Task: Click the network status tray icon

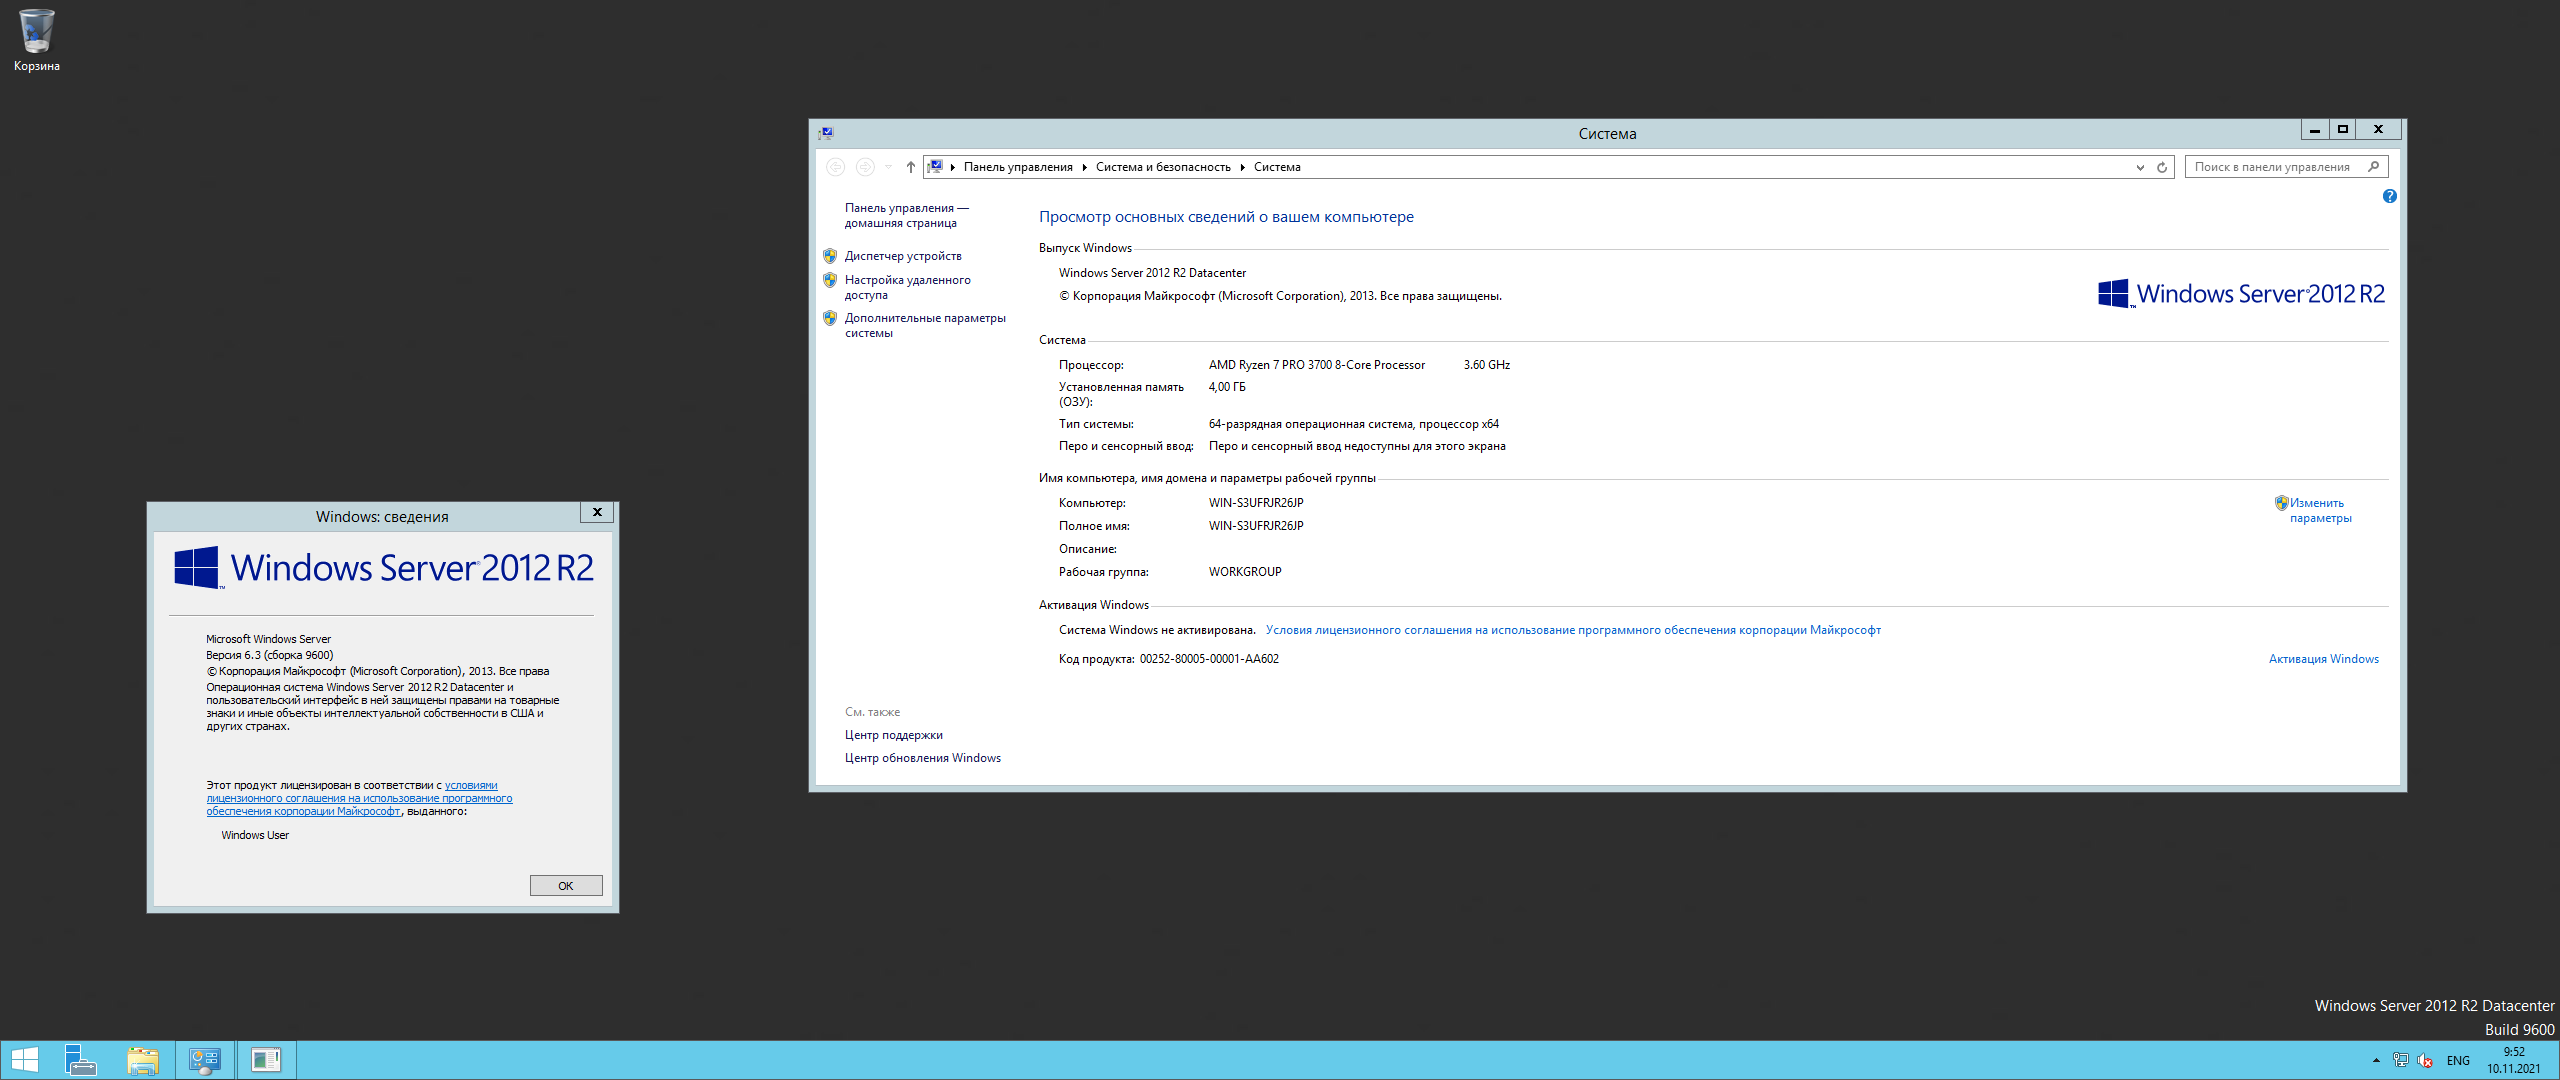Action: [2400, 1060]
